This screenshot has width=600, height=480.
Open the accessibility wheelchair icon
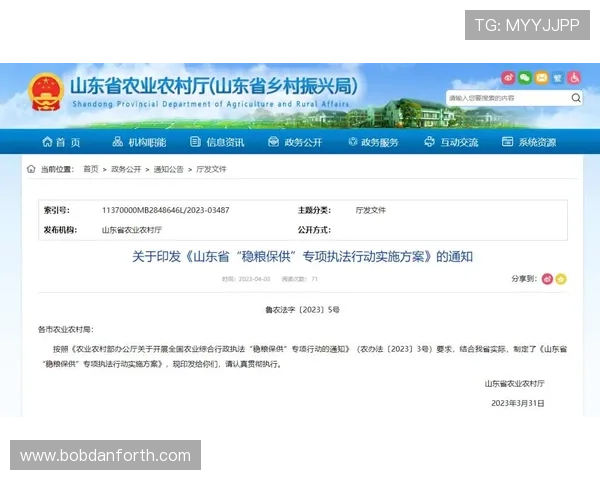(574, 78)
